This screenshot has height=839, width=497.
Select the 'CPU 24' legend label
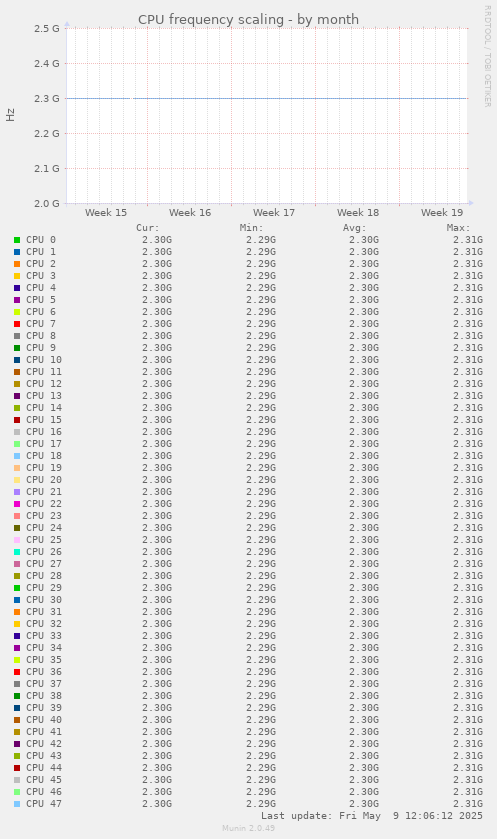[44, 528]
